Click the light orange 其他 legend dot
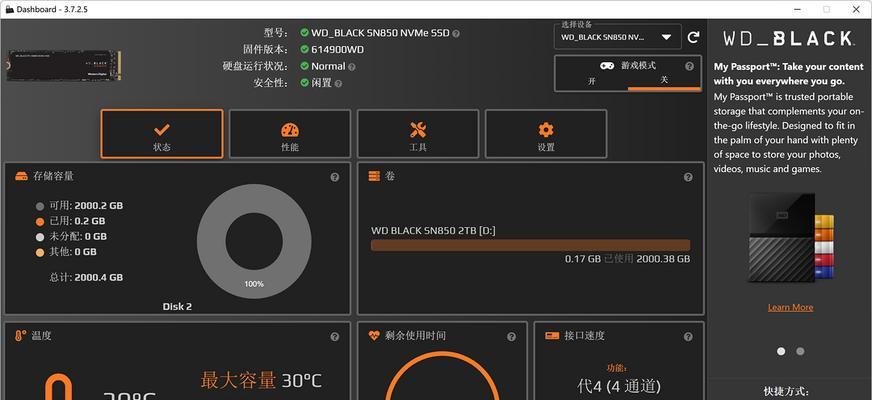The image size is (872, 400). (39, 252)
